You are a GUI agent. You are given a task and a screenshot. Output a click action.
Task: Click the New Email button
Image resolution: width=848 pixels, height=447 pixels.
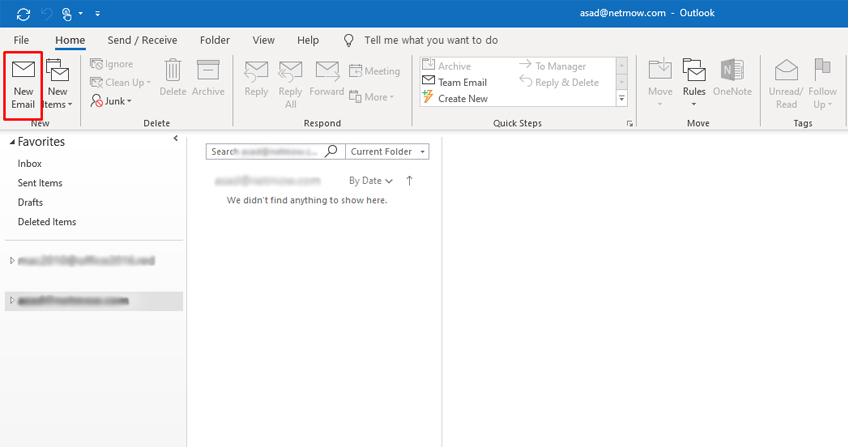pos(23,85)
